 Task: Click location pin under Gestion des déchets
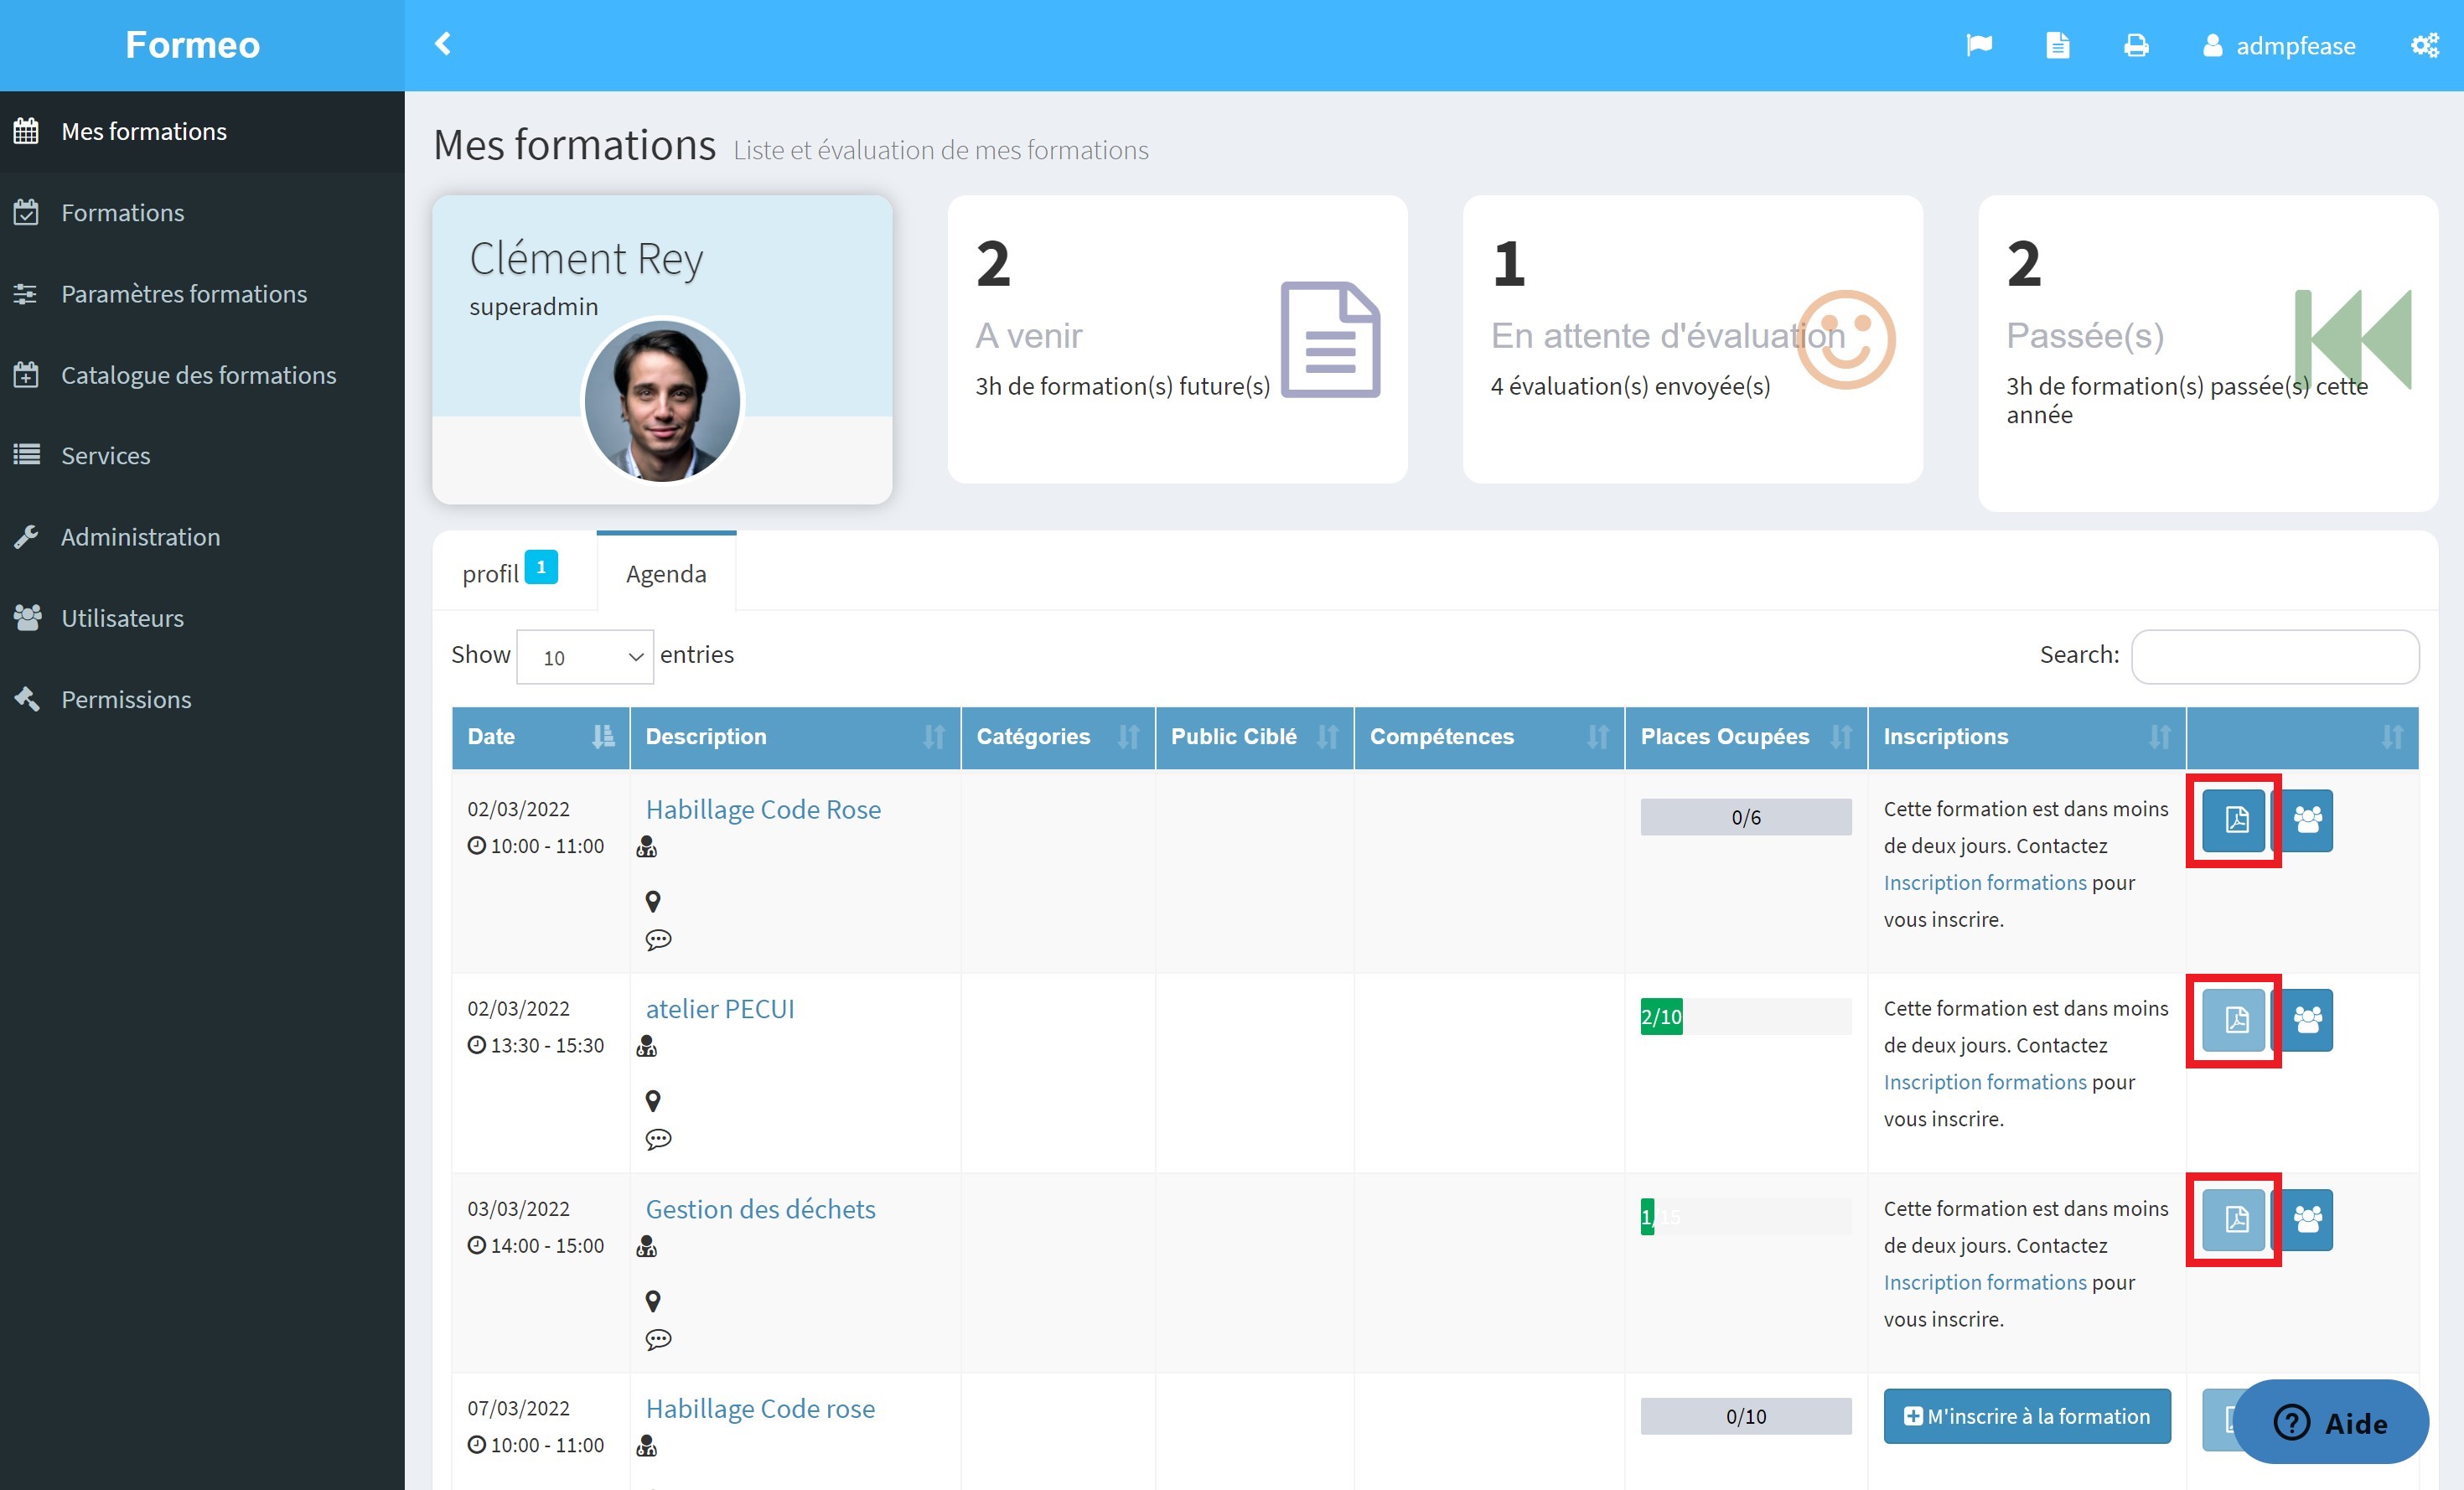pos(653,1301)
